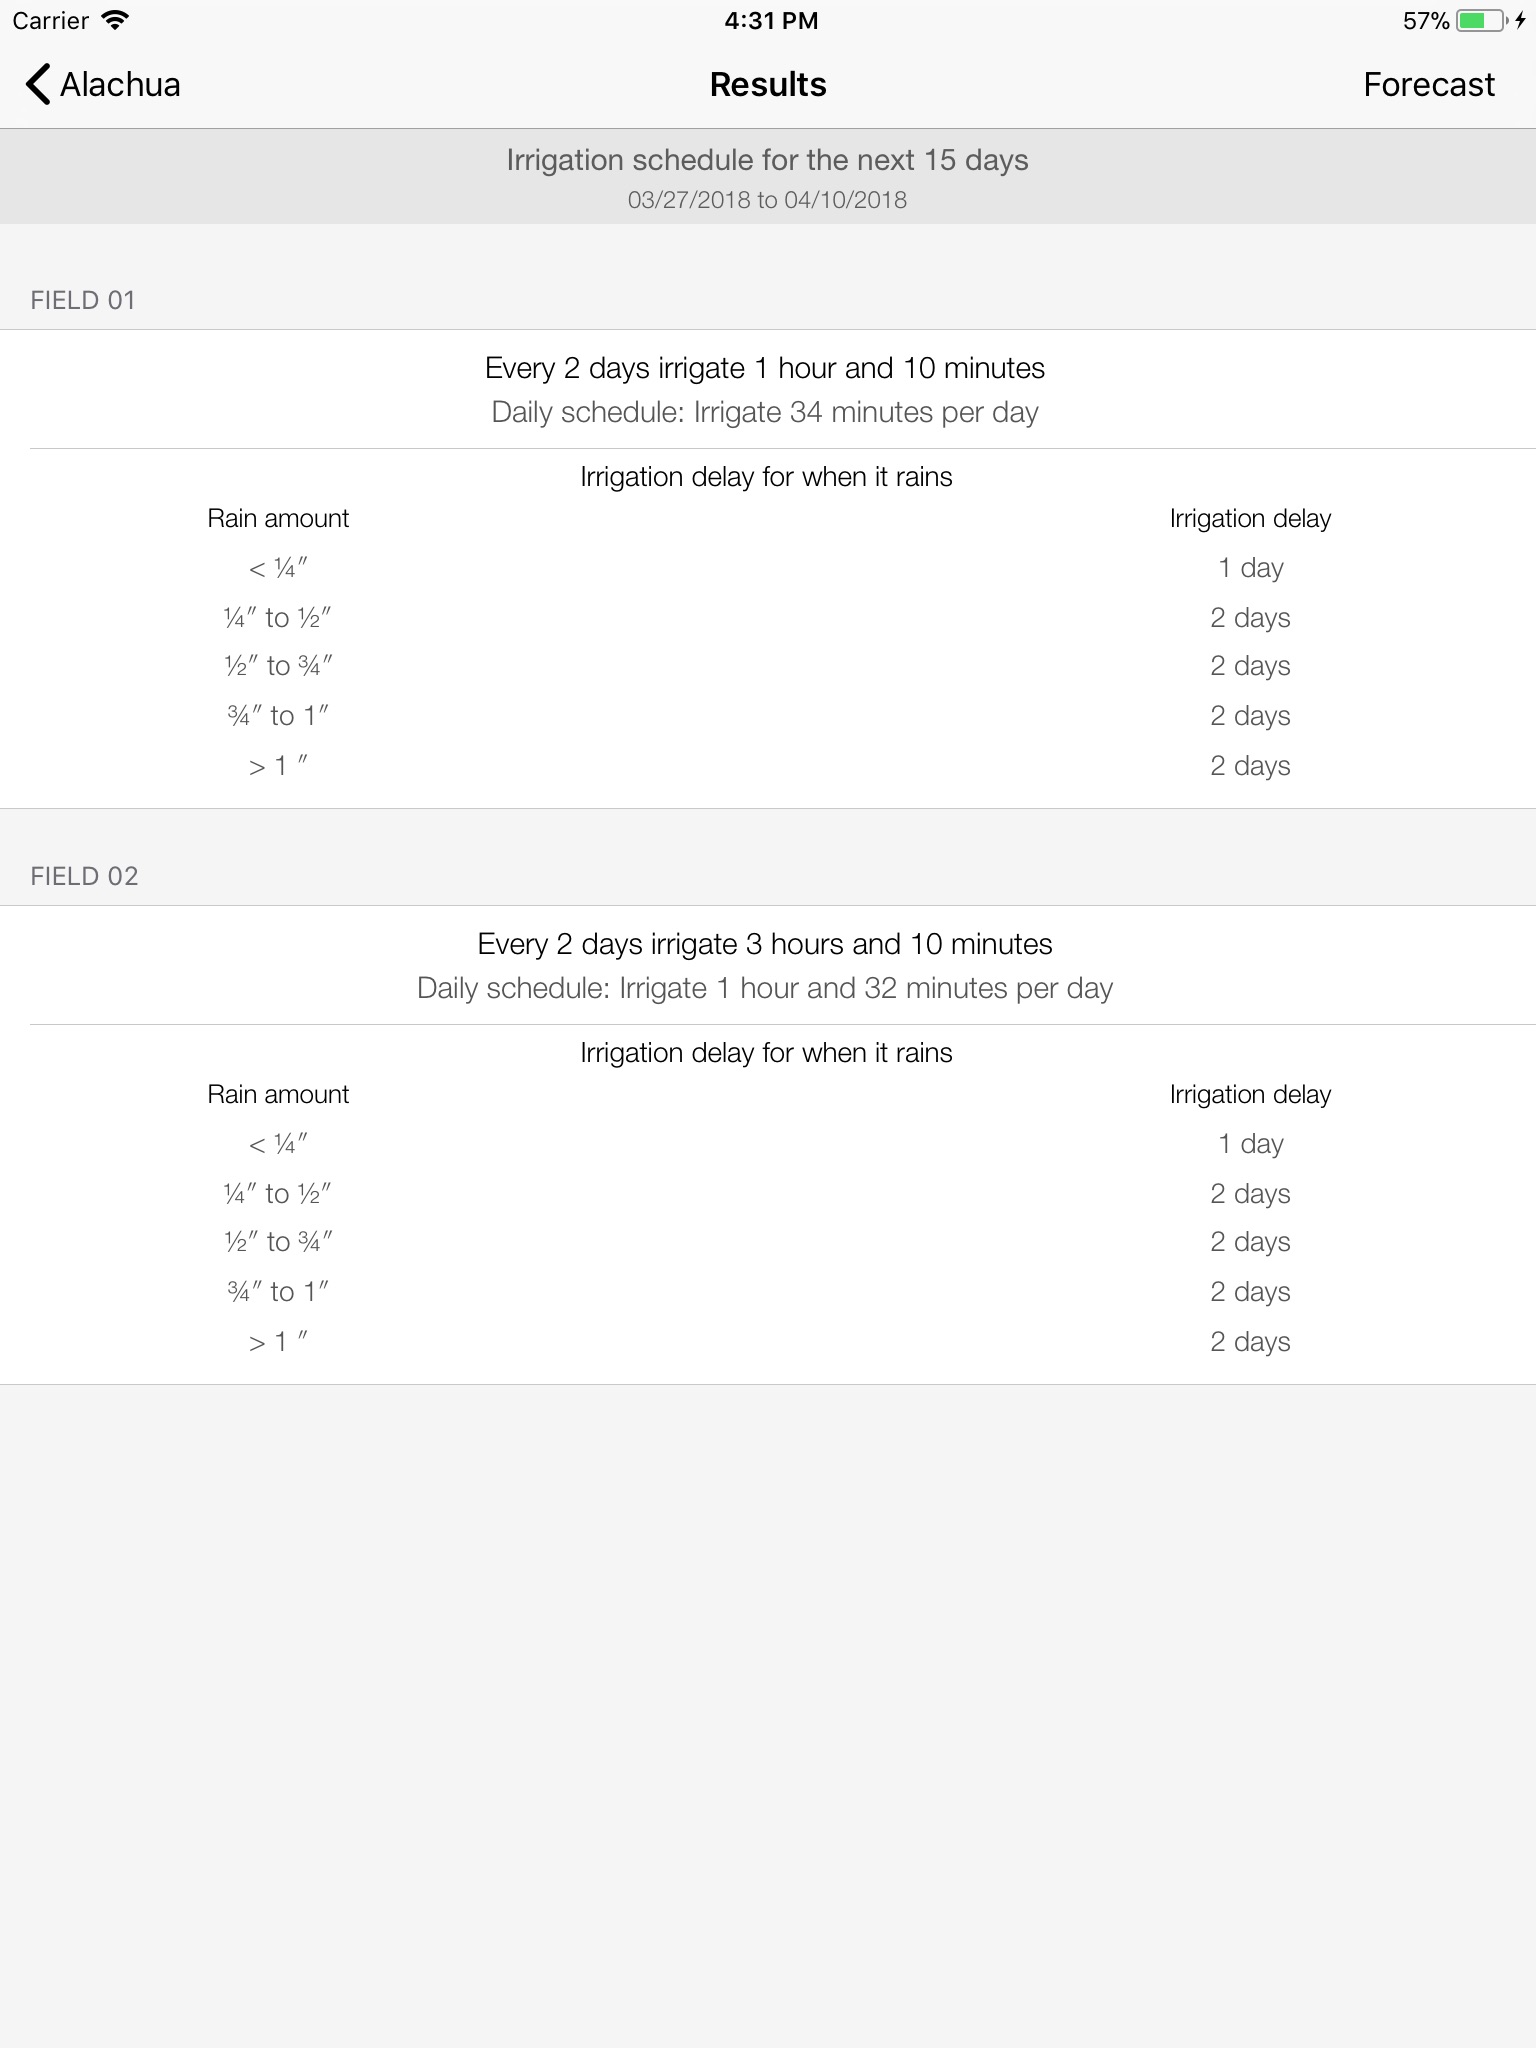This screenshot has height=2048, width=1536.
Task: Tap the battery indicator icon
Action: (1481, 21)
